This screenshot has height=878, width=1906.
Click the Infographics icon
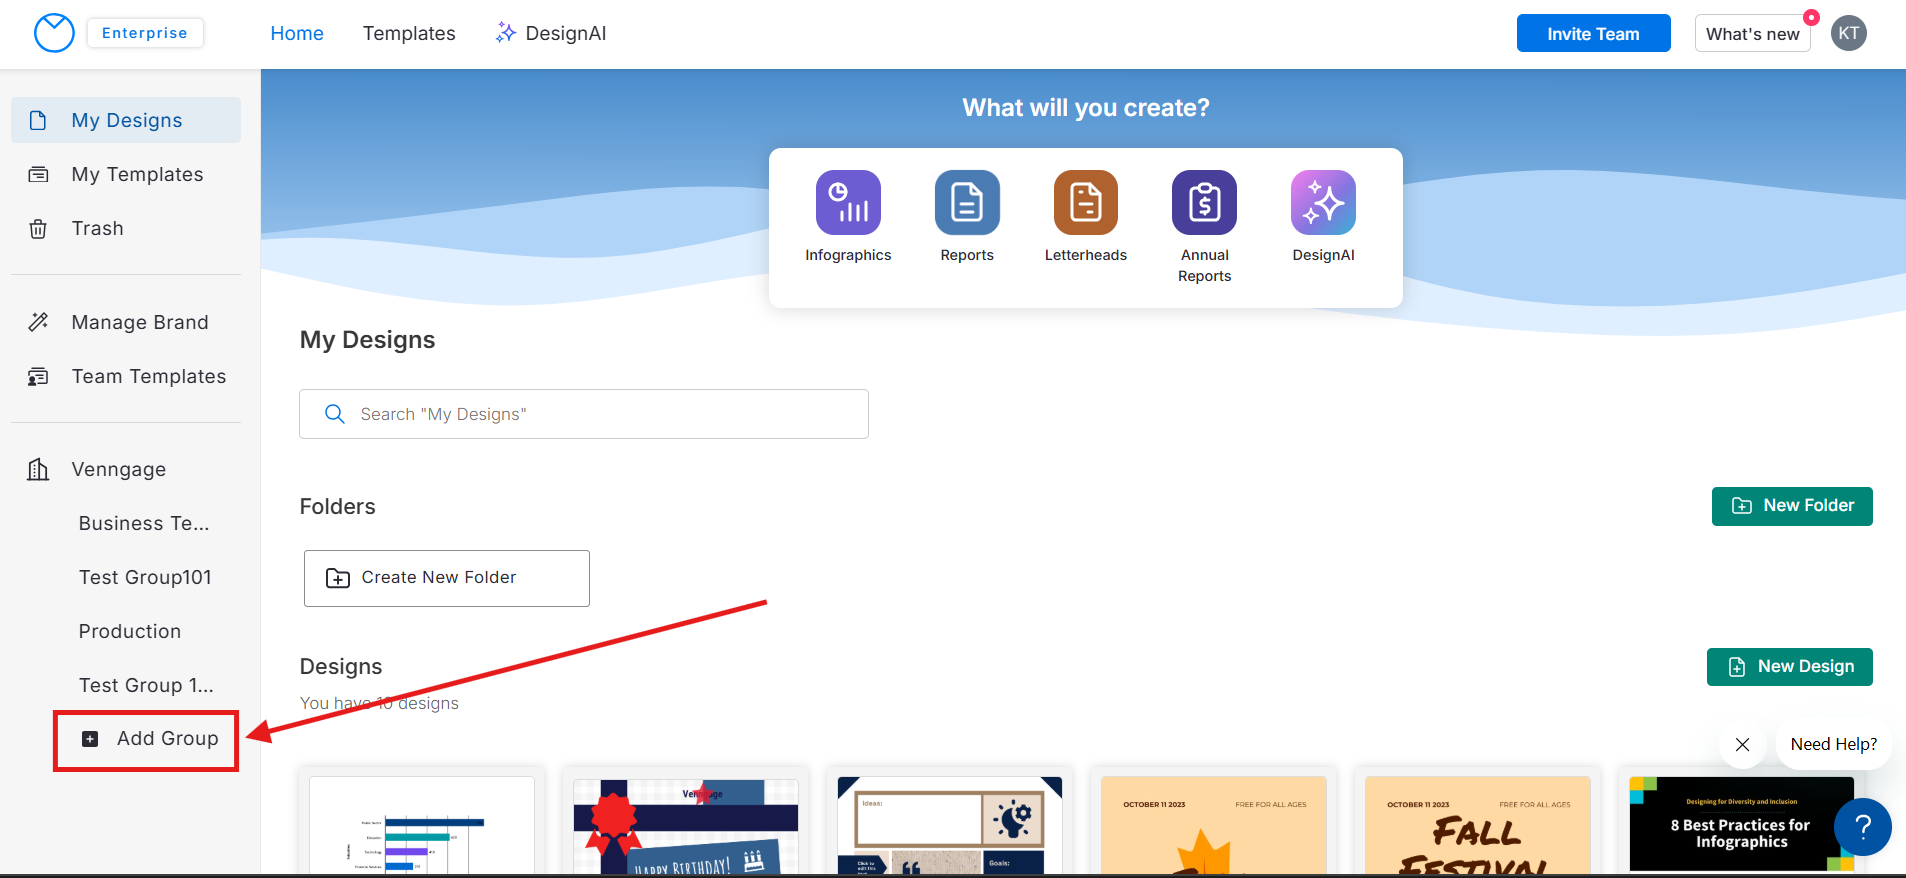pos(848,203)
